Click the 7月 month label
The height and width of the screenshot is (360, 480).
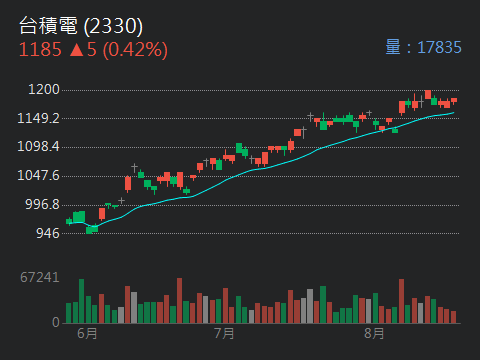tap(224, 333)
